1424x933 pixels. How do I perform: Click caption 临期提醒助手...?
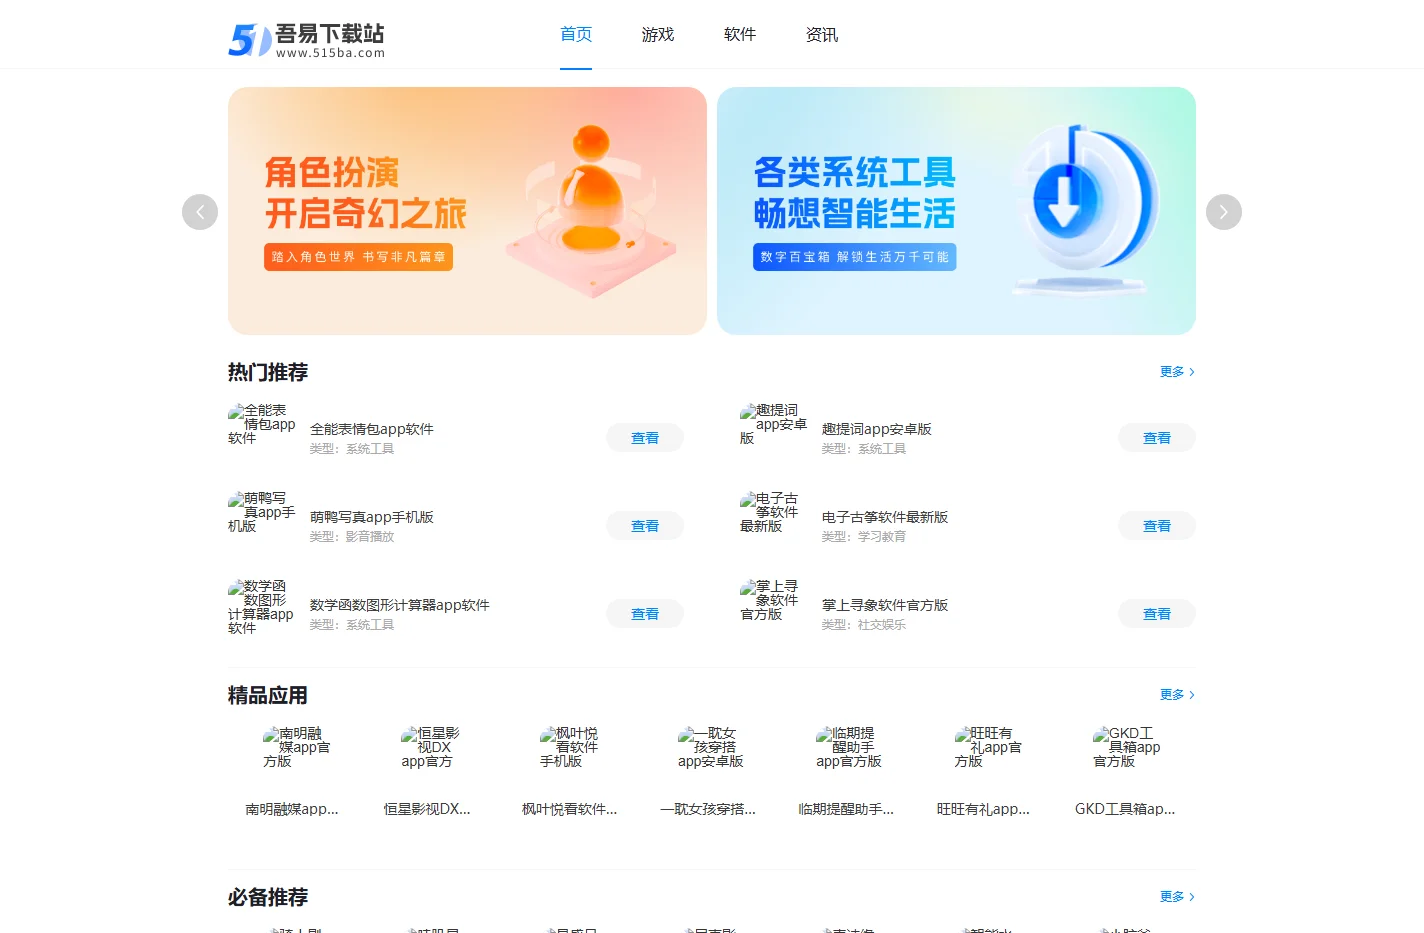pyautogui.click(x=846, y=809)
